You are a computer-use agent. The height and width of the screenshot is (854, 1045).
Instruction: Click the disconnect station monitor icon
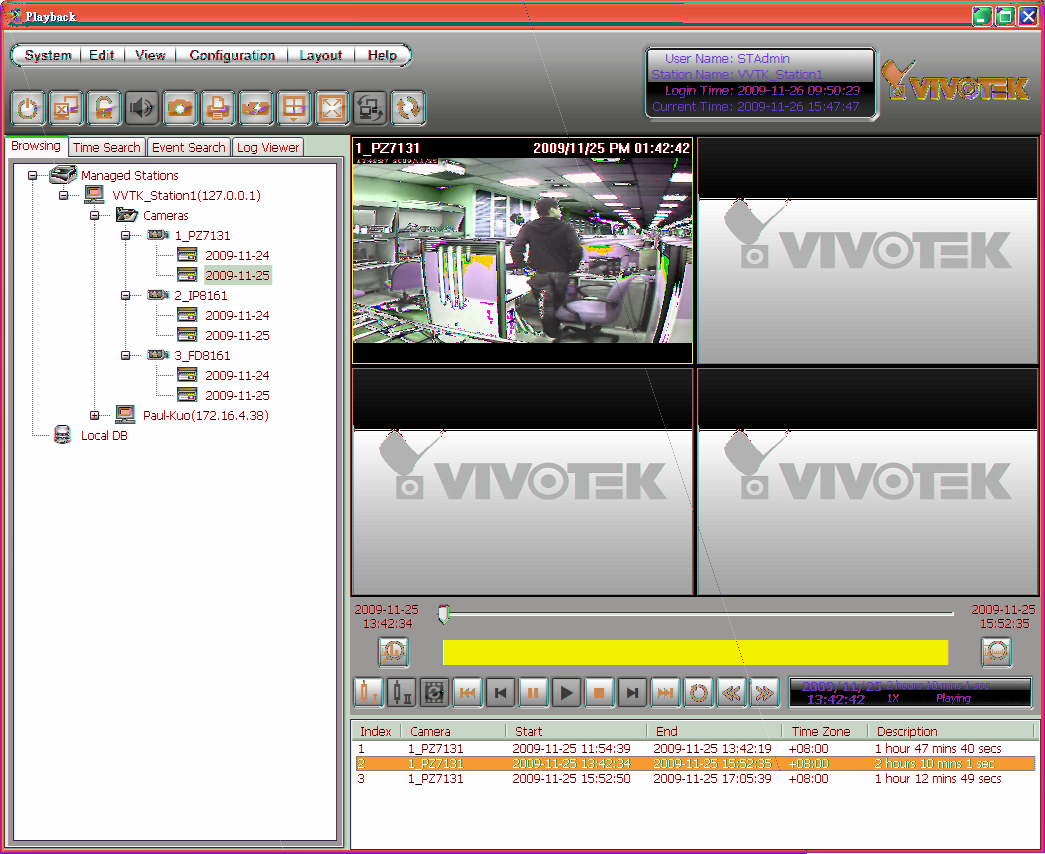(65, 108)
